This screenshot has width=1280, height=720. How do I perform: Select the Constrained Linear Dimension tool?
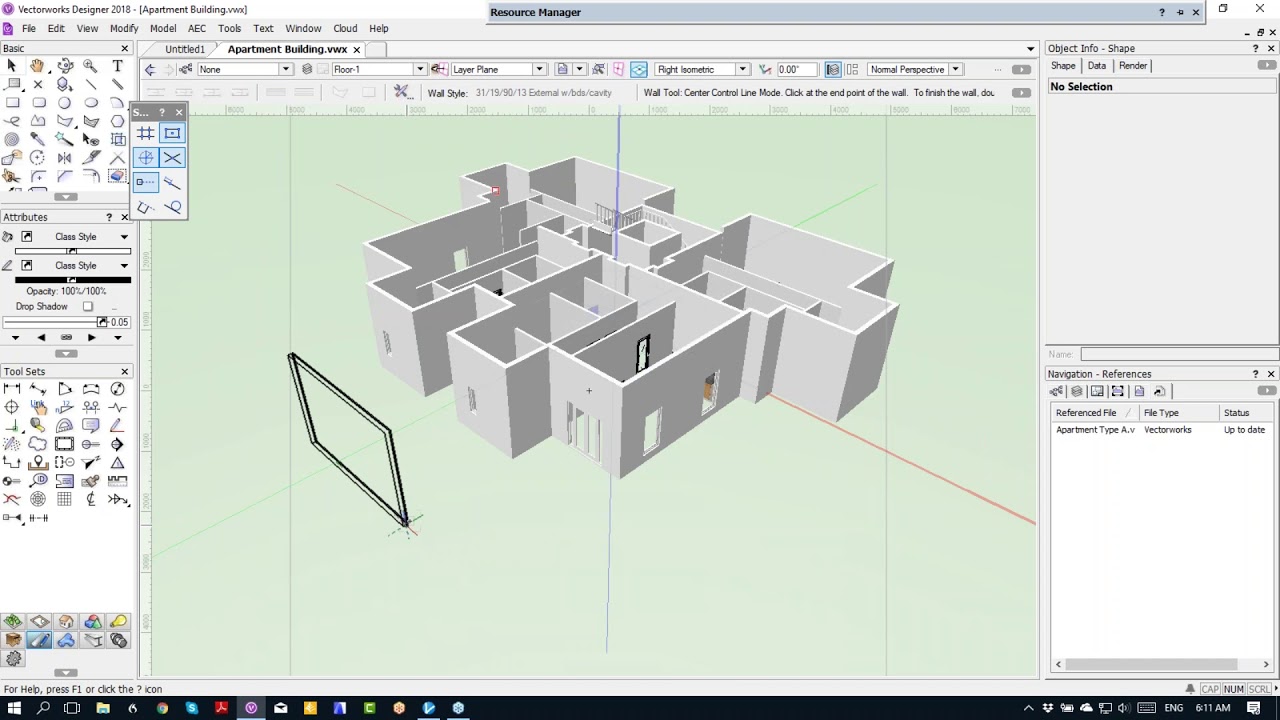pyautogui.click(x=12, y=388)
